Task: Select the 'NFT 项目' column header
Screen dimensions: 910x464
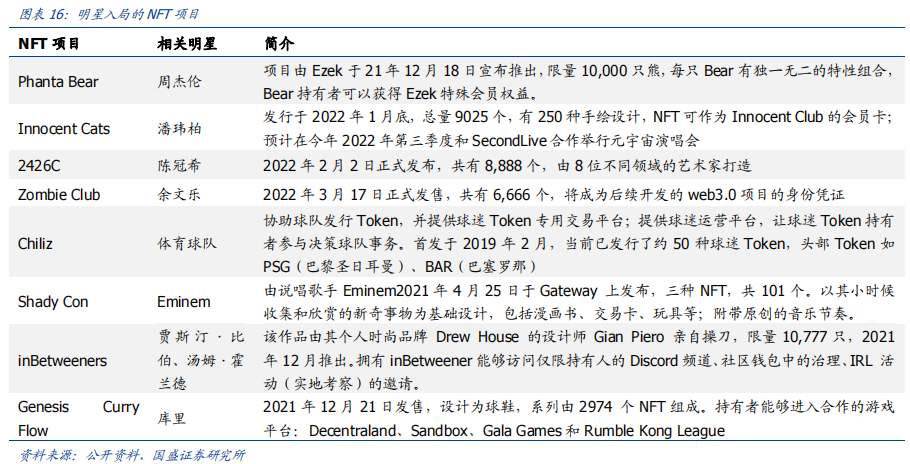Action: coord(49,44)
